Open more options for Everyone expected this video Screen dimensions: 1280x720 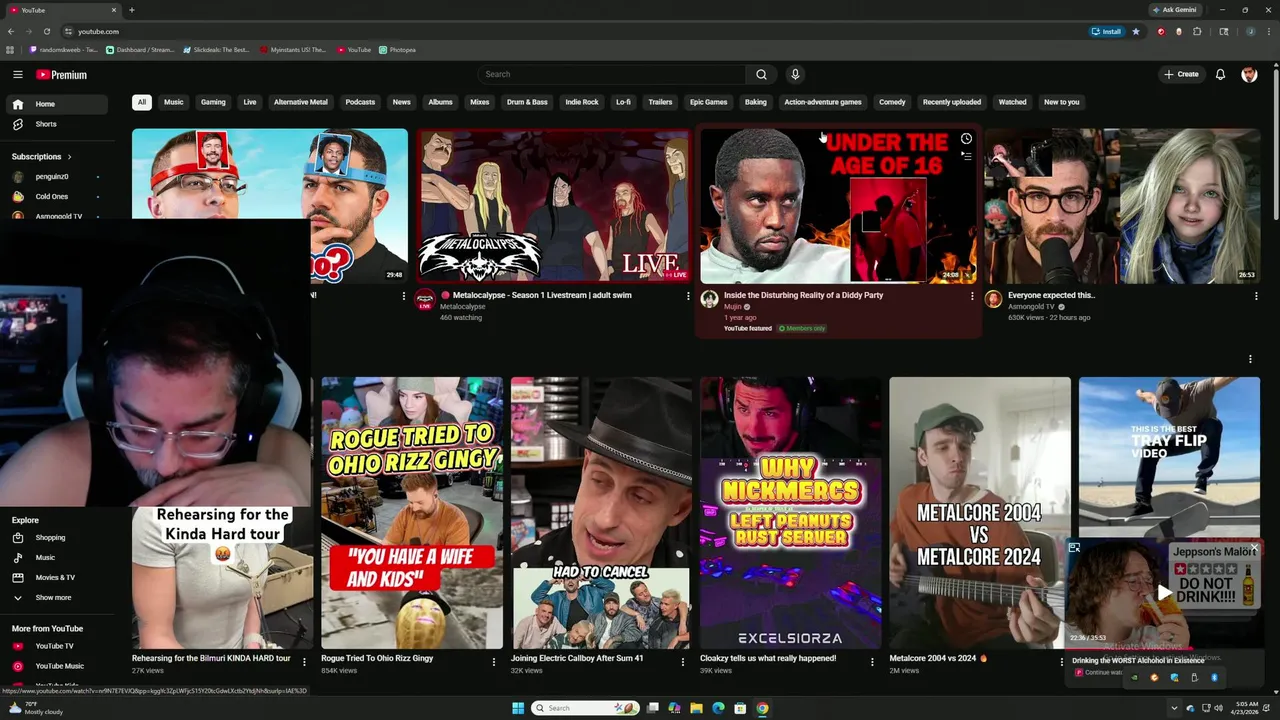click(x=1256, y=296)
